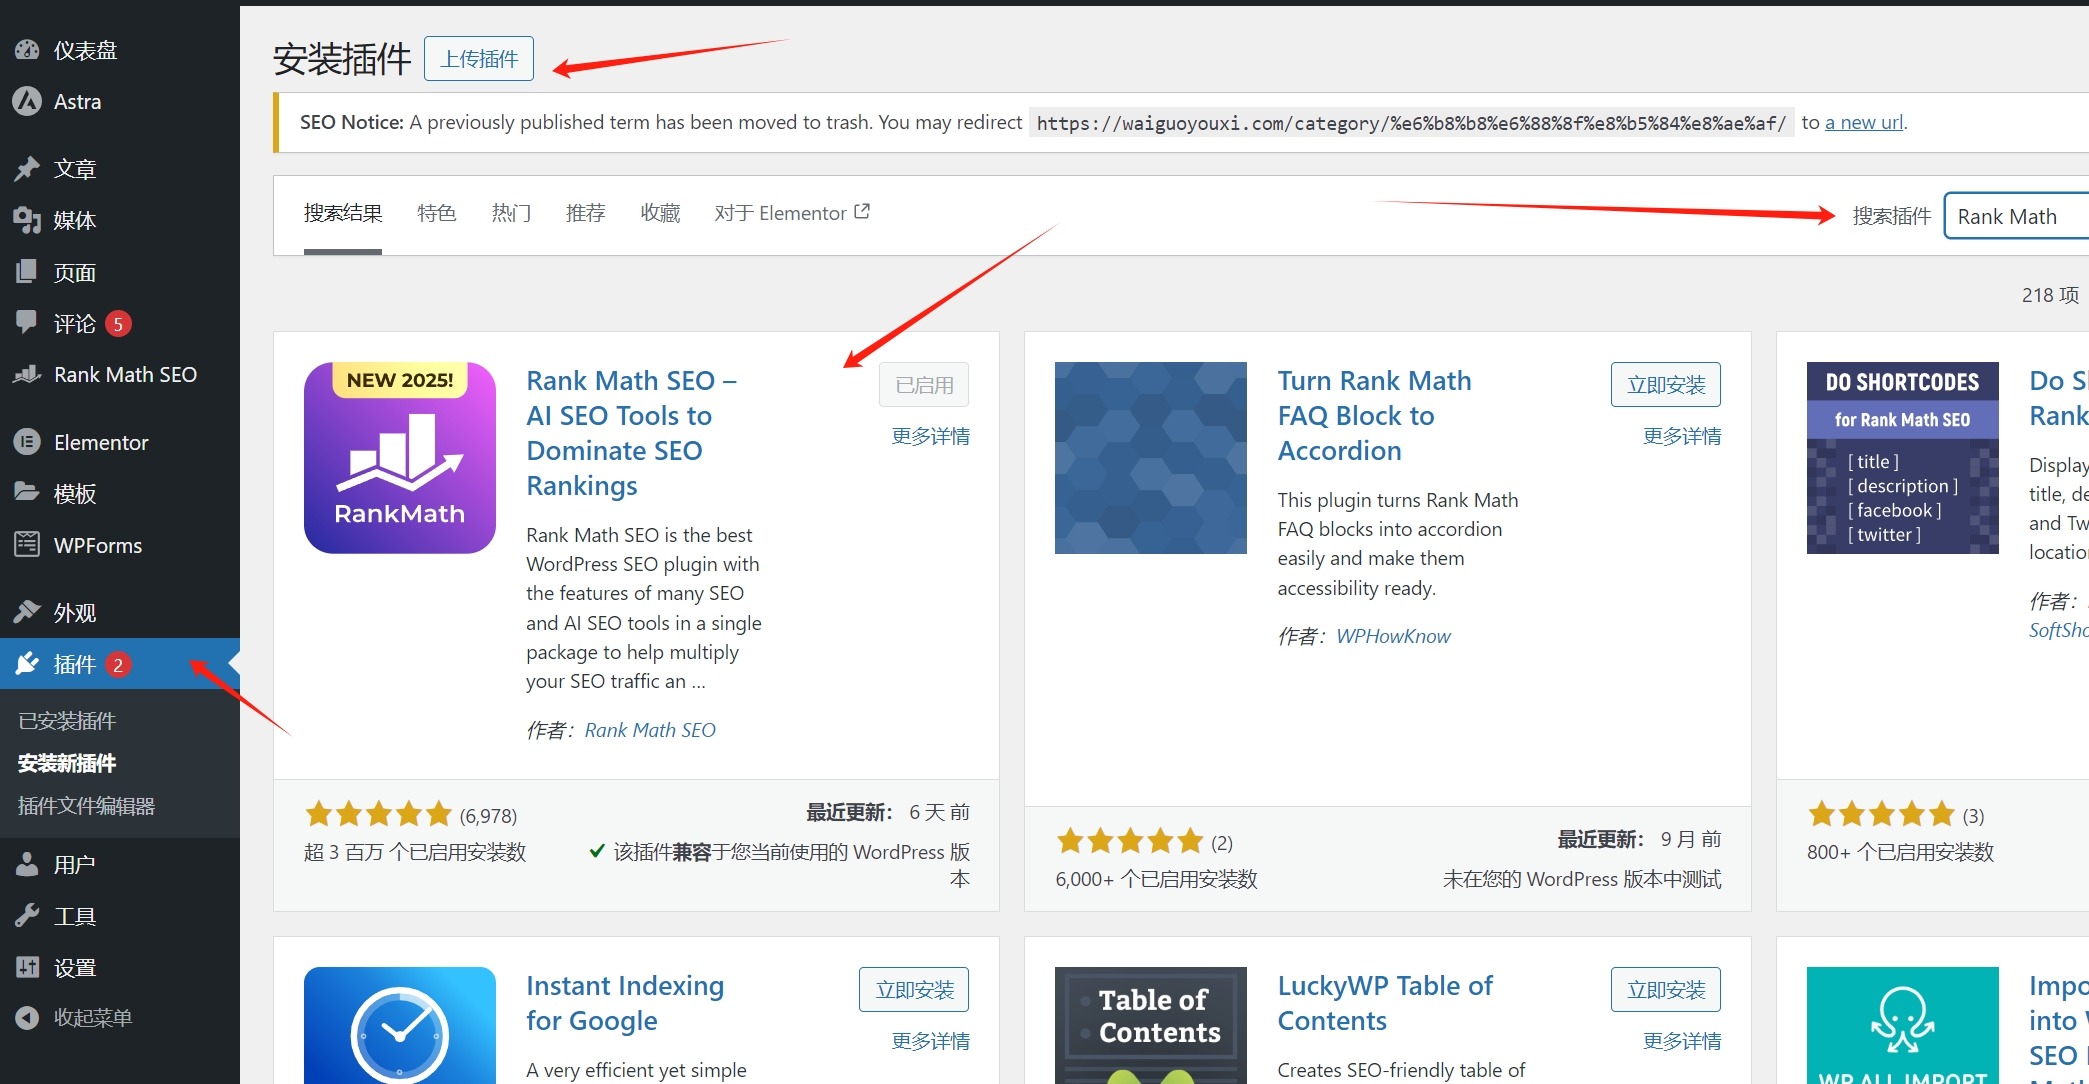Image resolution: width=2089 pixels, height=1084 pixels.
Task: Switch to the 搜索结果 tab
Action: tap(343, 213)
